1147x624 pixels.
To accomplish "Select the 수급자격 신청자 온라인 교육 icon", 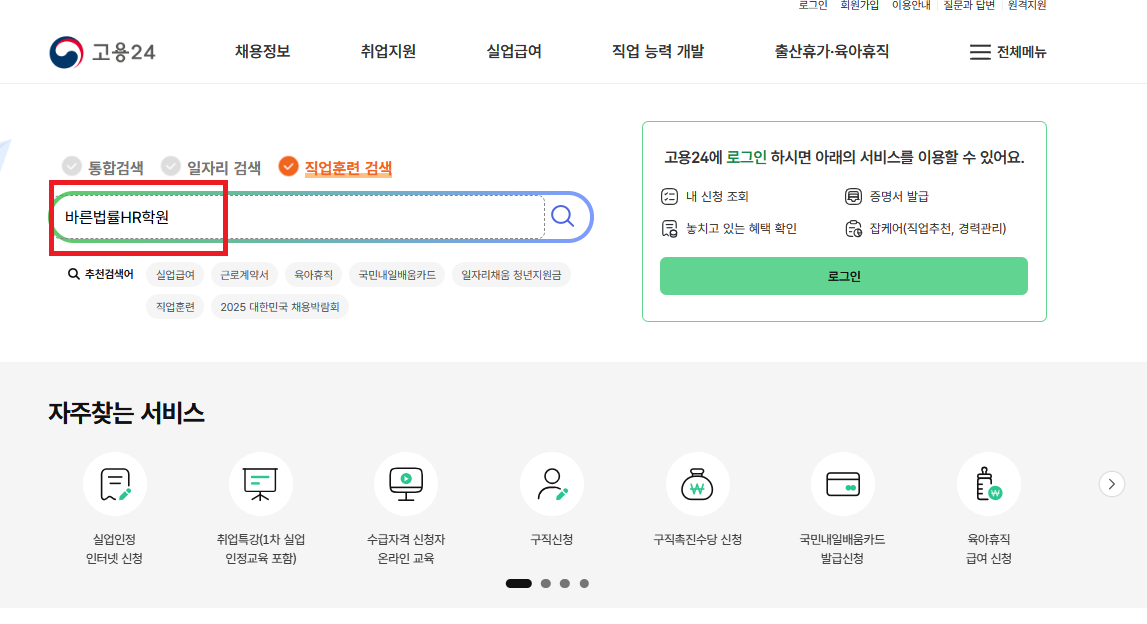I will coord(406,484).
